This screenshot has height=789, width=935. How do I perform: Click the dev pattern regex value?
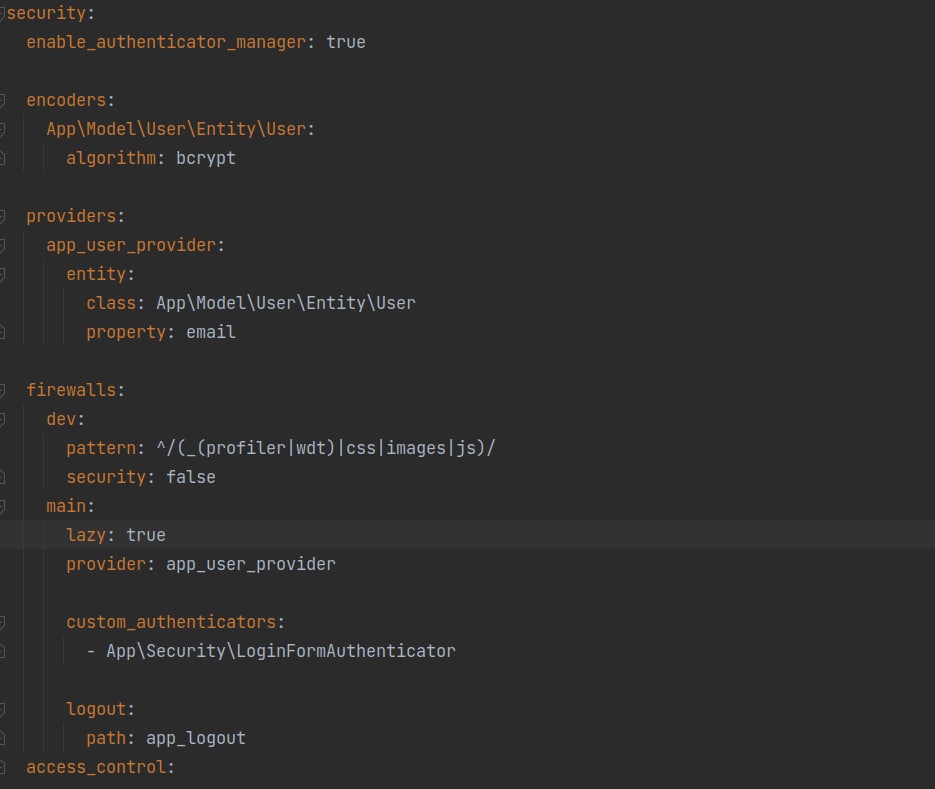(x=326, y=448)
